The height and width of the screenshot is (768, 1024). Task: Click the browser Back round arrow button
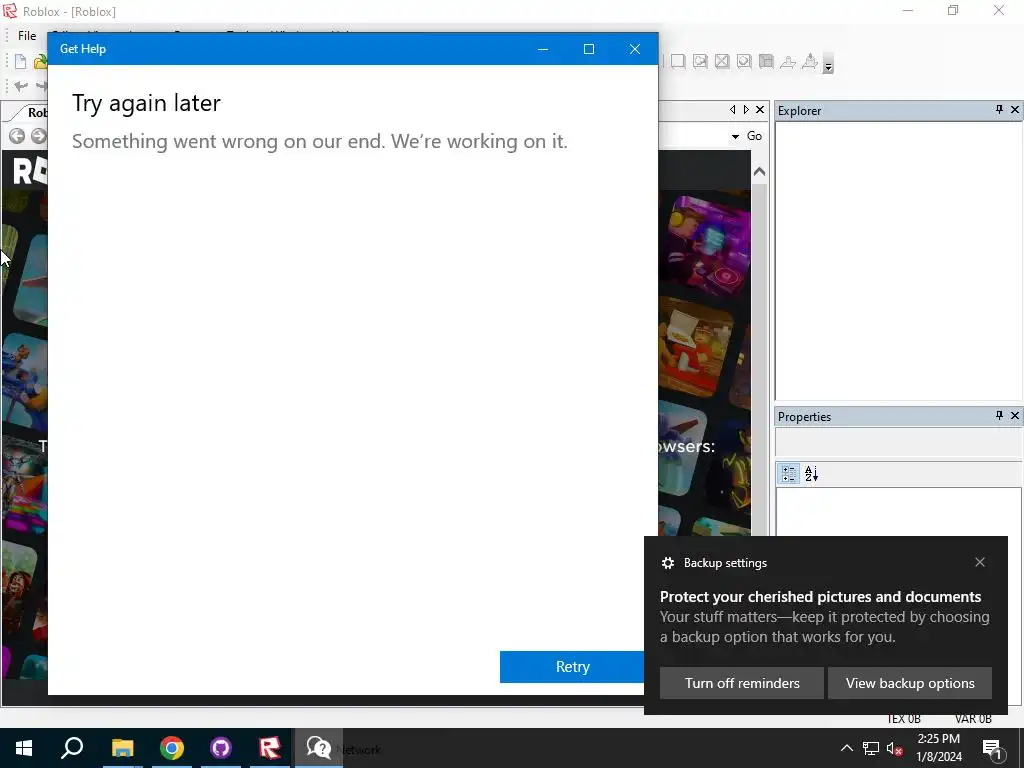[x=17, y=136]
